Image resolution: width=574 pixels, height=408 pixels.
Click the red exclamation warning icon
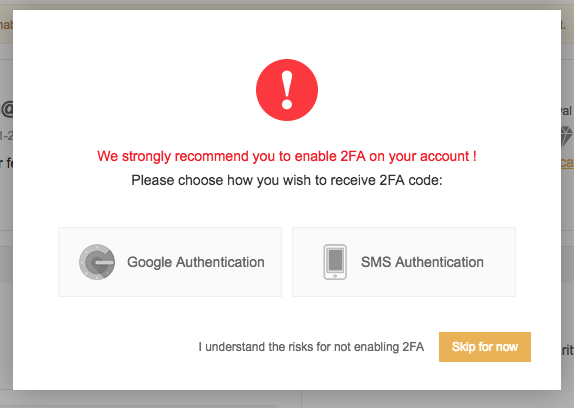tap(287, 90)
